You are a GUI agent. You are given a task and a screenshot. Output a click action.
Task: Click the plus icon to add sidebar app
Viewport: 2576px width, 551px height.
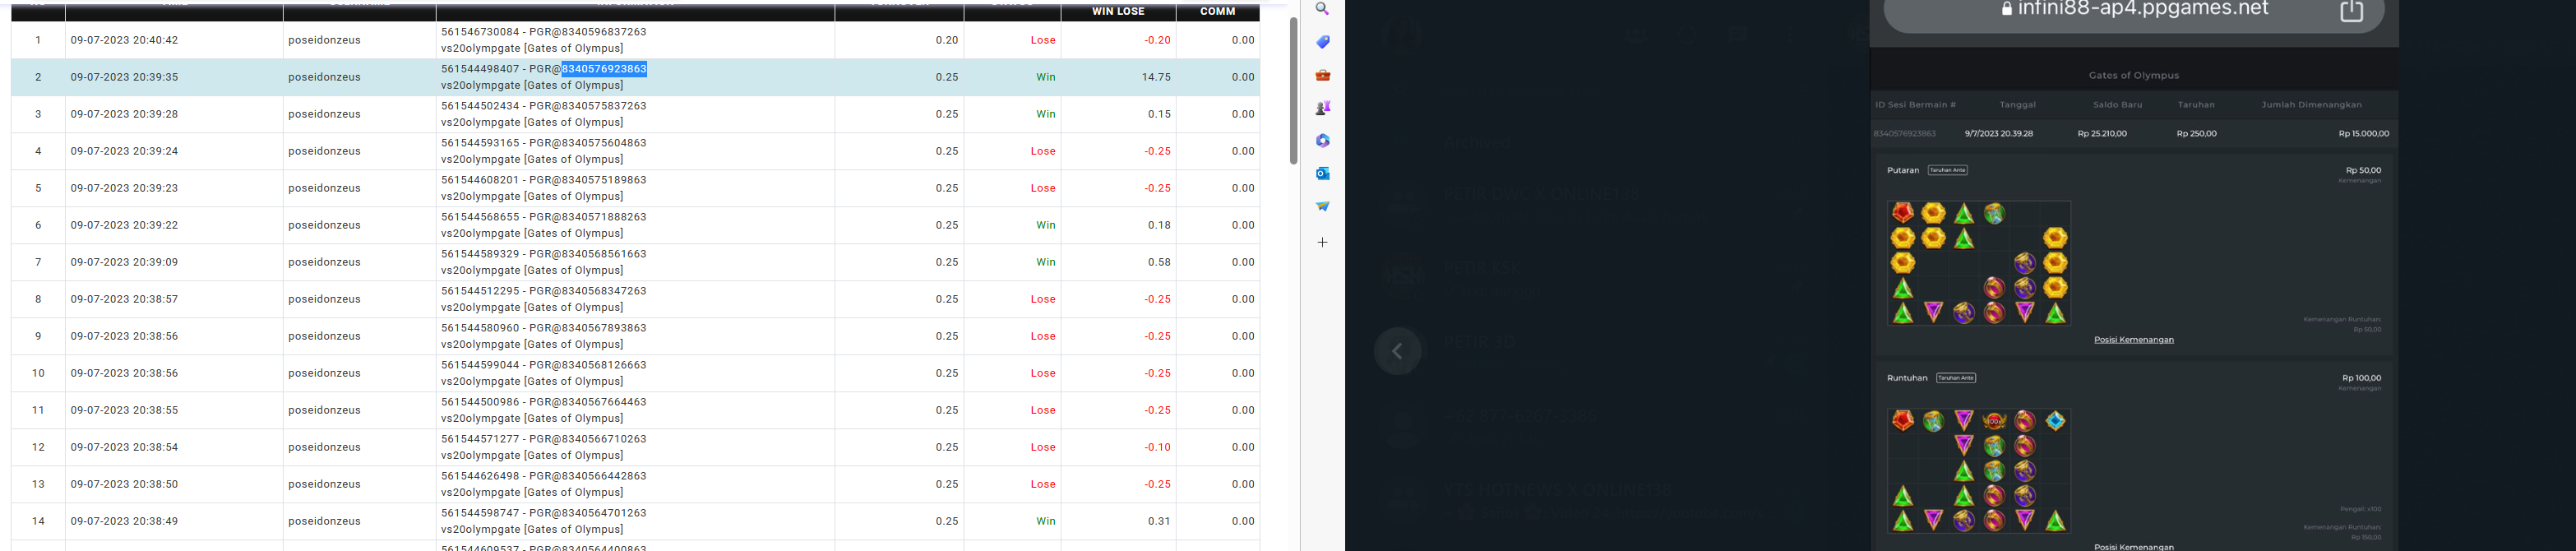(x=1322, y=242)
